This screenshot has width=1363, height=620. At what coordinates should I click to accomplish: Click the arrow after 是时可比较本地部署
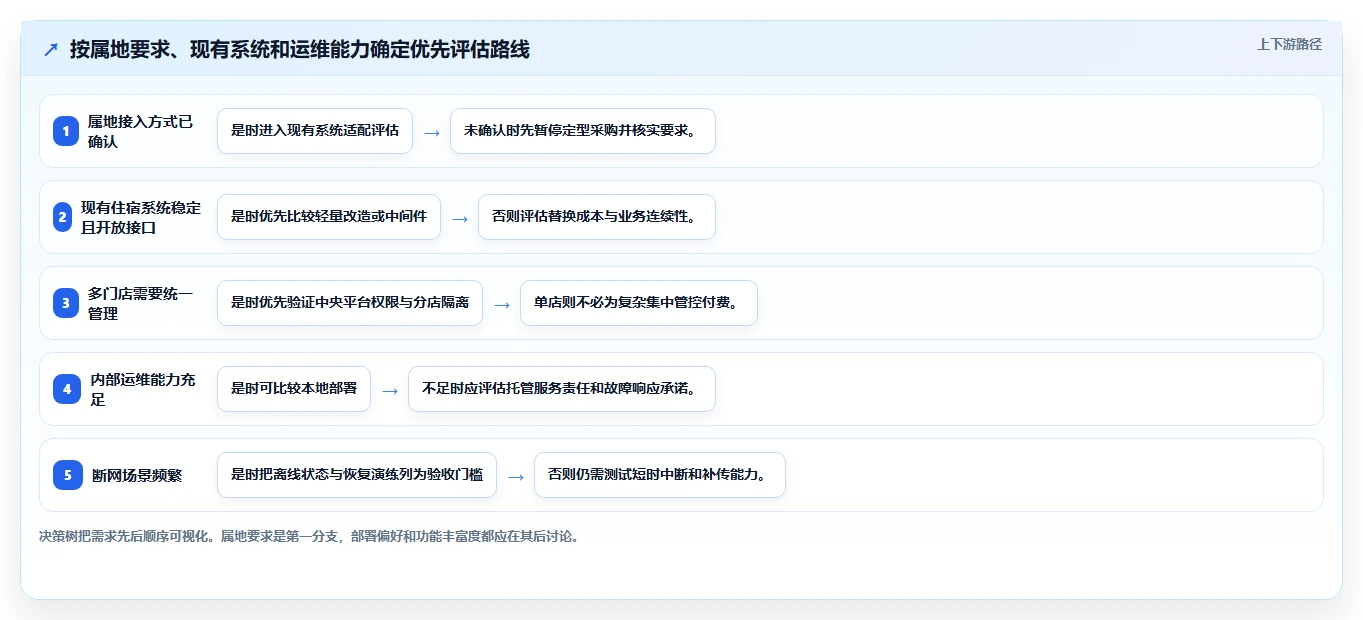[390, 390]
